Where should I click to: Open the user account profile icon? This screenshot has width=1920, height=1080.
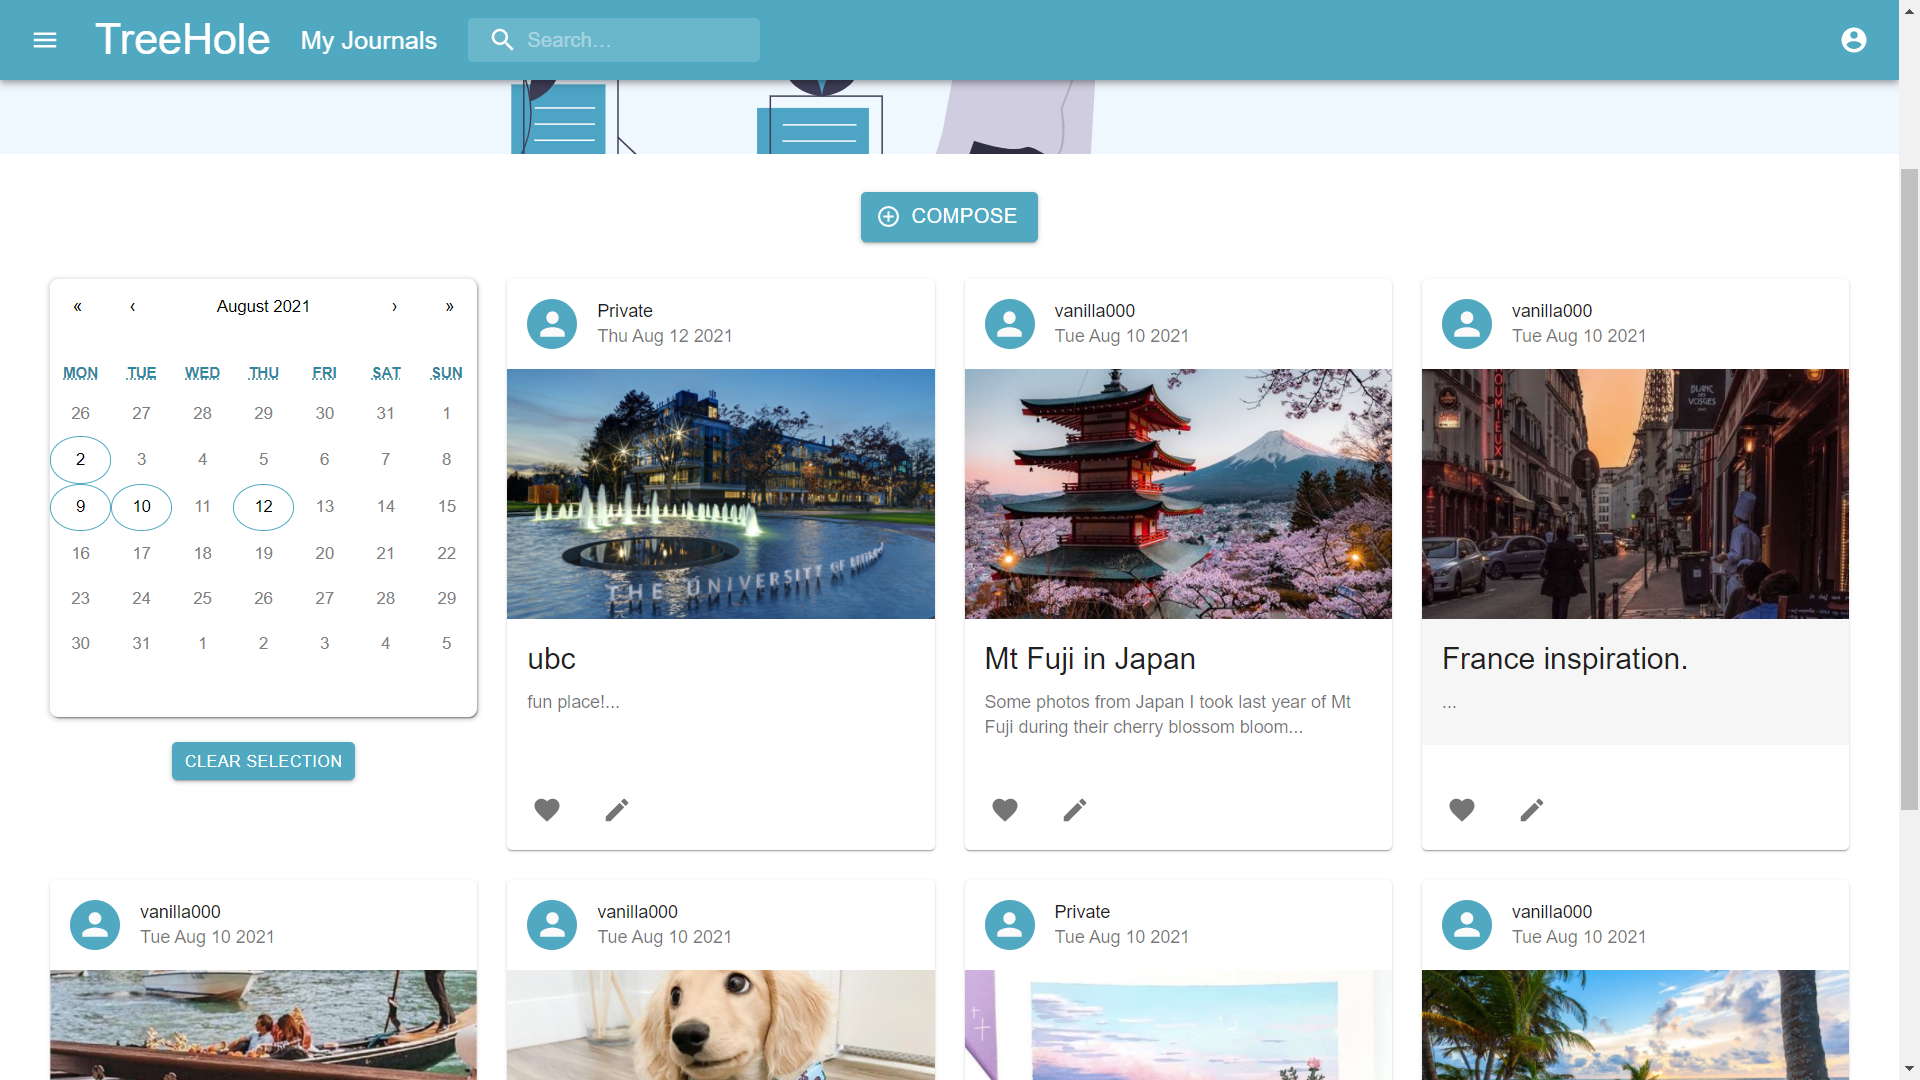pyautogui.click(x=1853, y=40)
